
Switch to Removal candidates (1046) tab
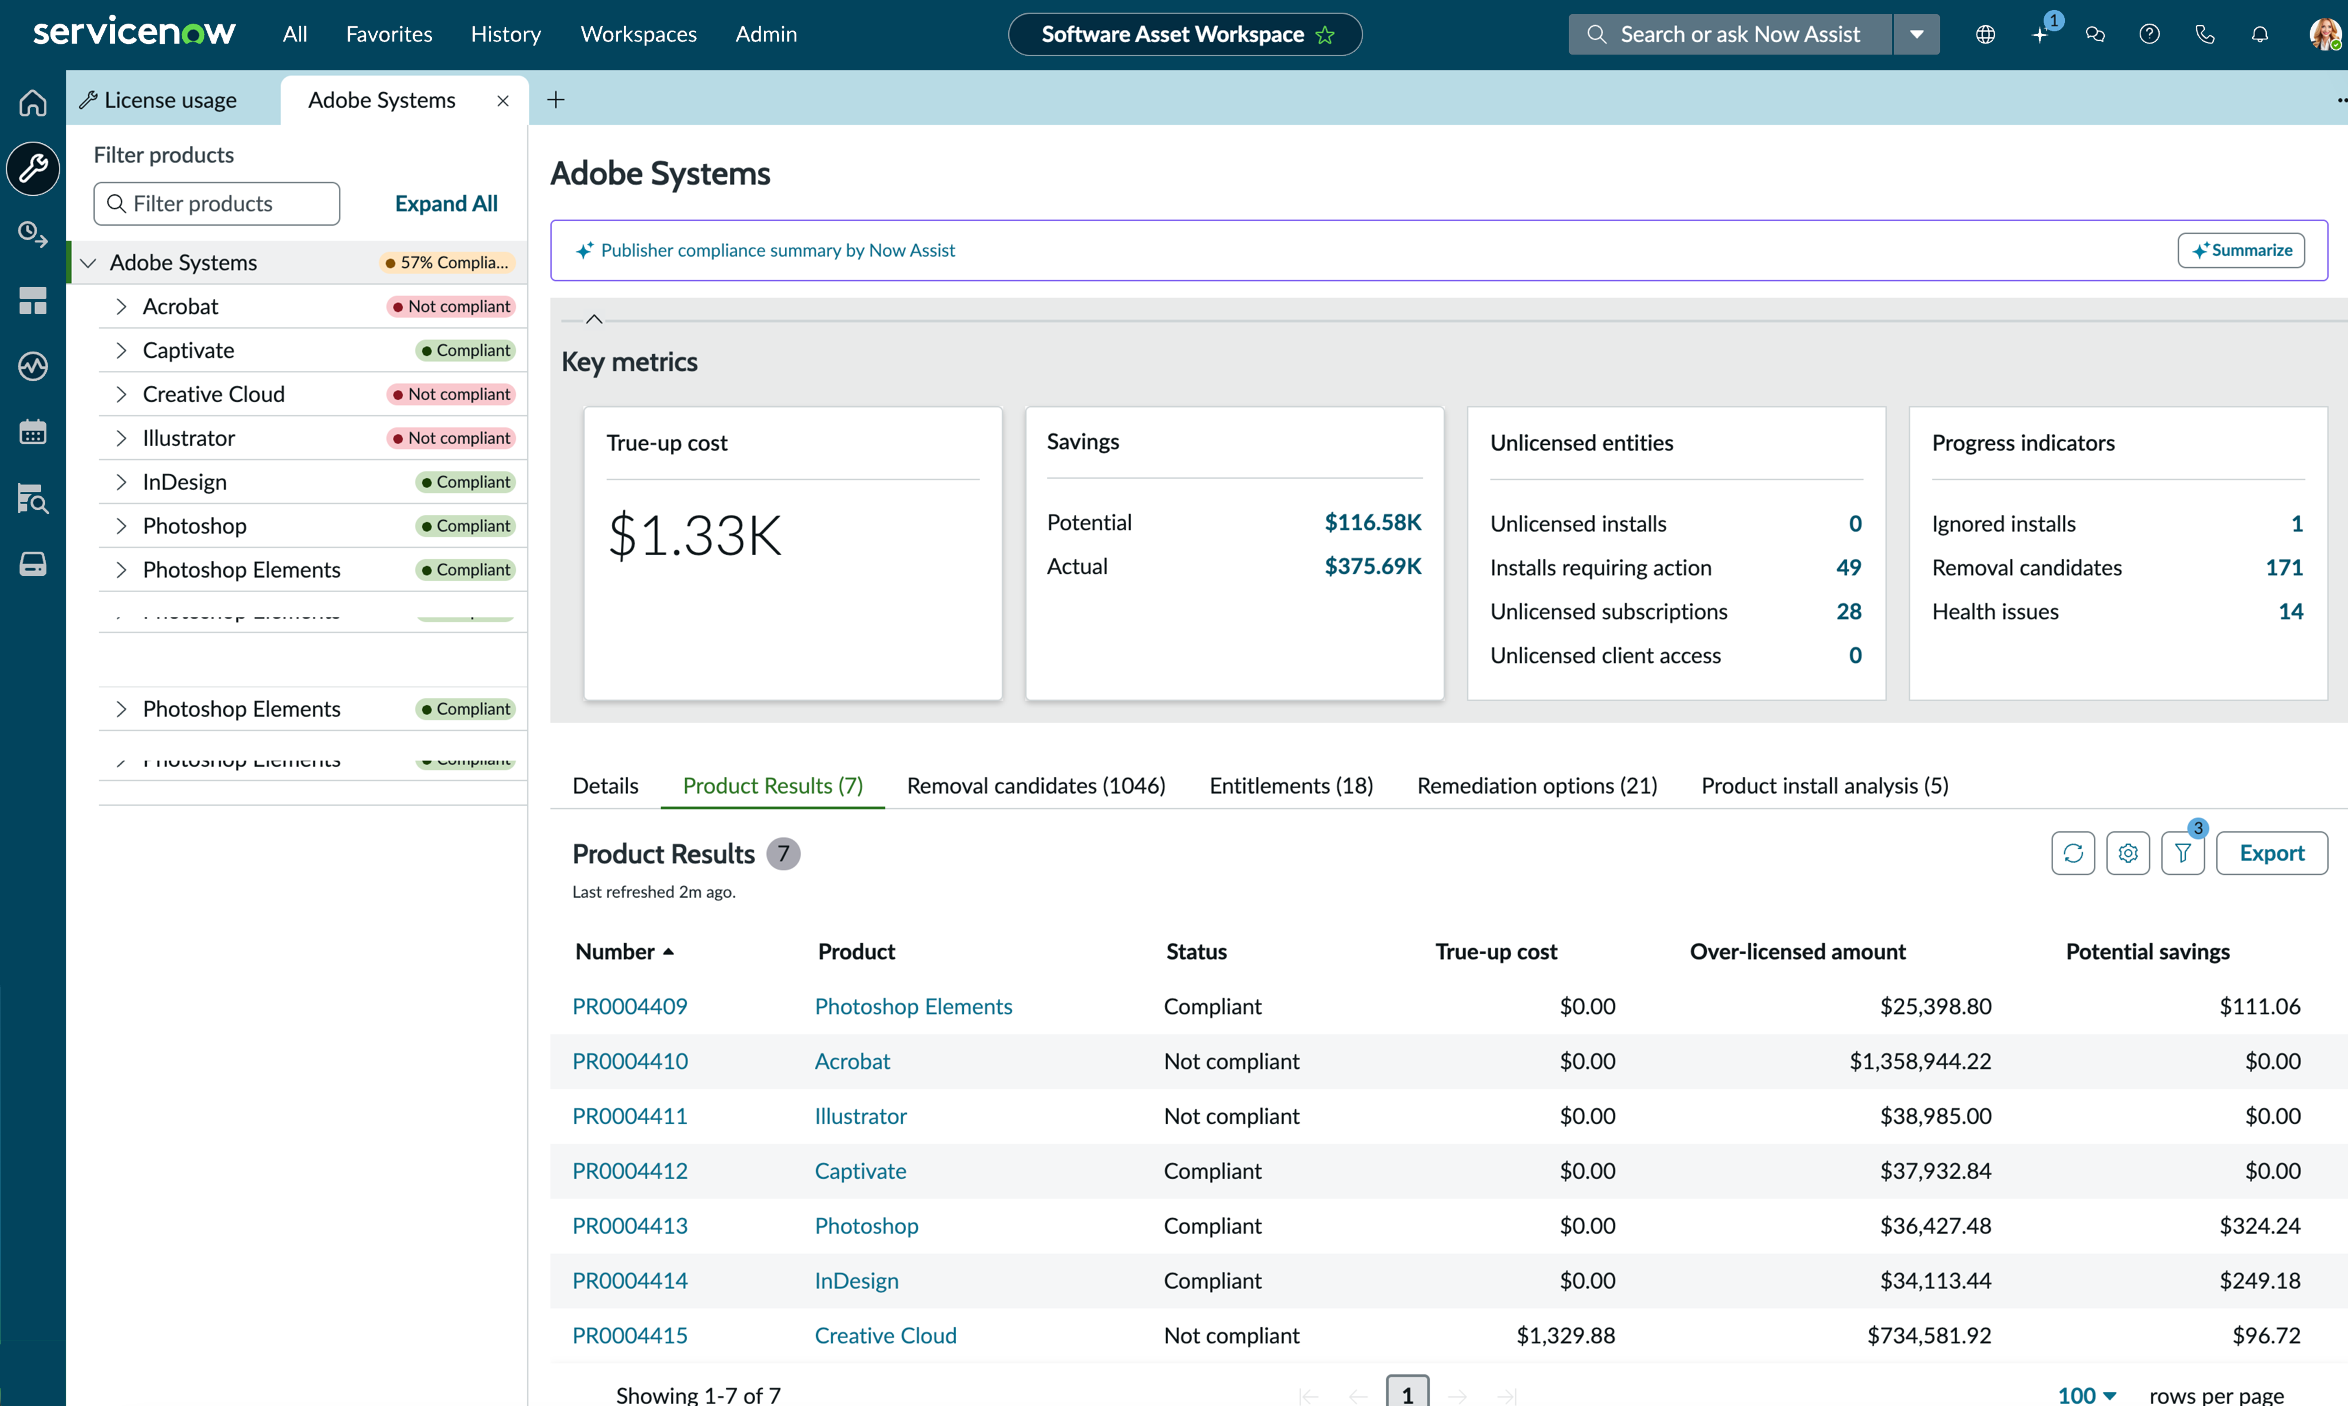point(1036,785)
